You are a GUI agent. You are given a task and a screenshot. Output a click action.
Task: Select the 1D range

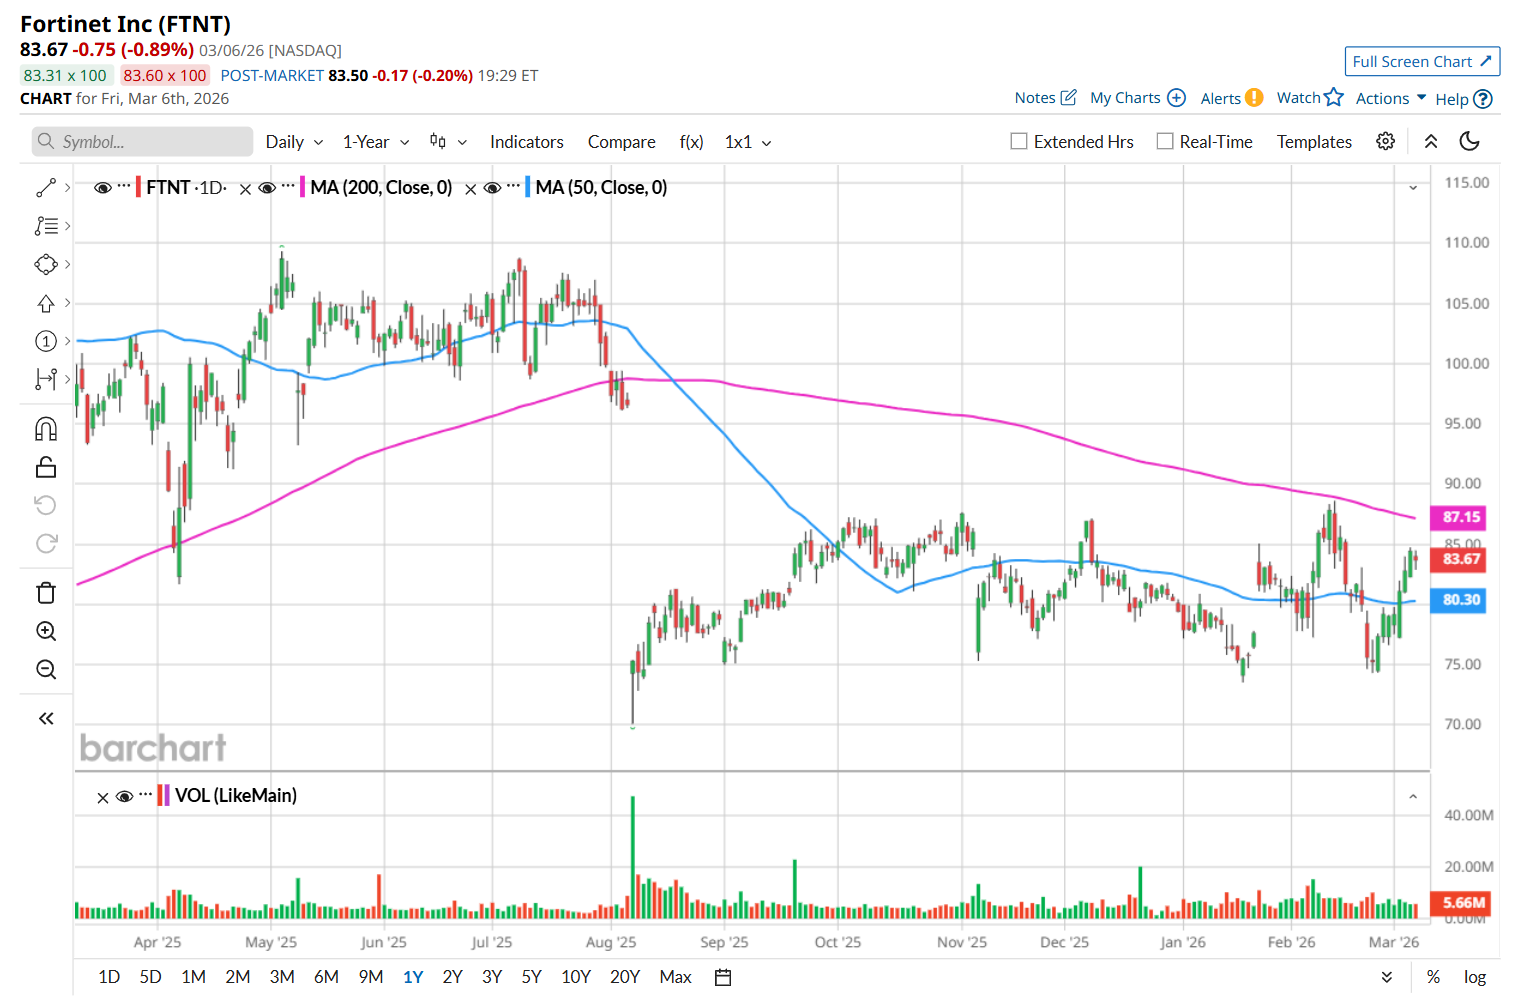109,977
